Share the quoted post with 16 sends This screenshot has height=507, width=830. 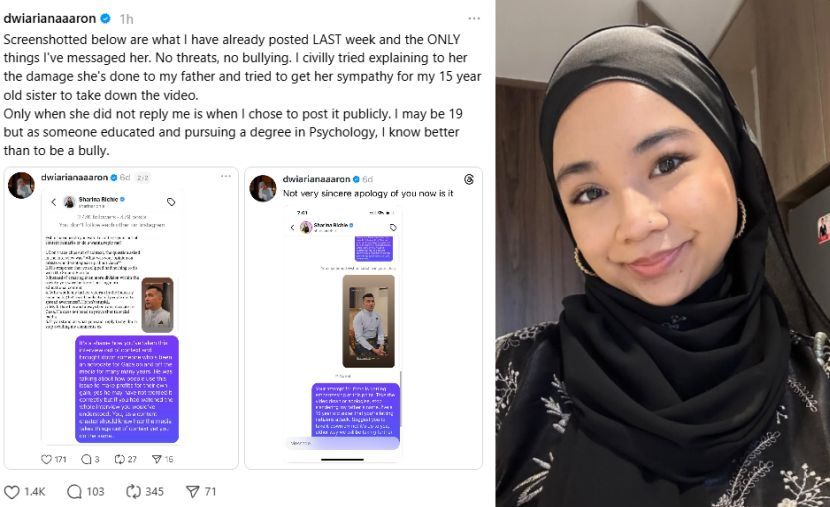coord(157,459)
